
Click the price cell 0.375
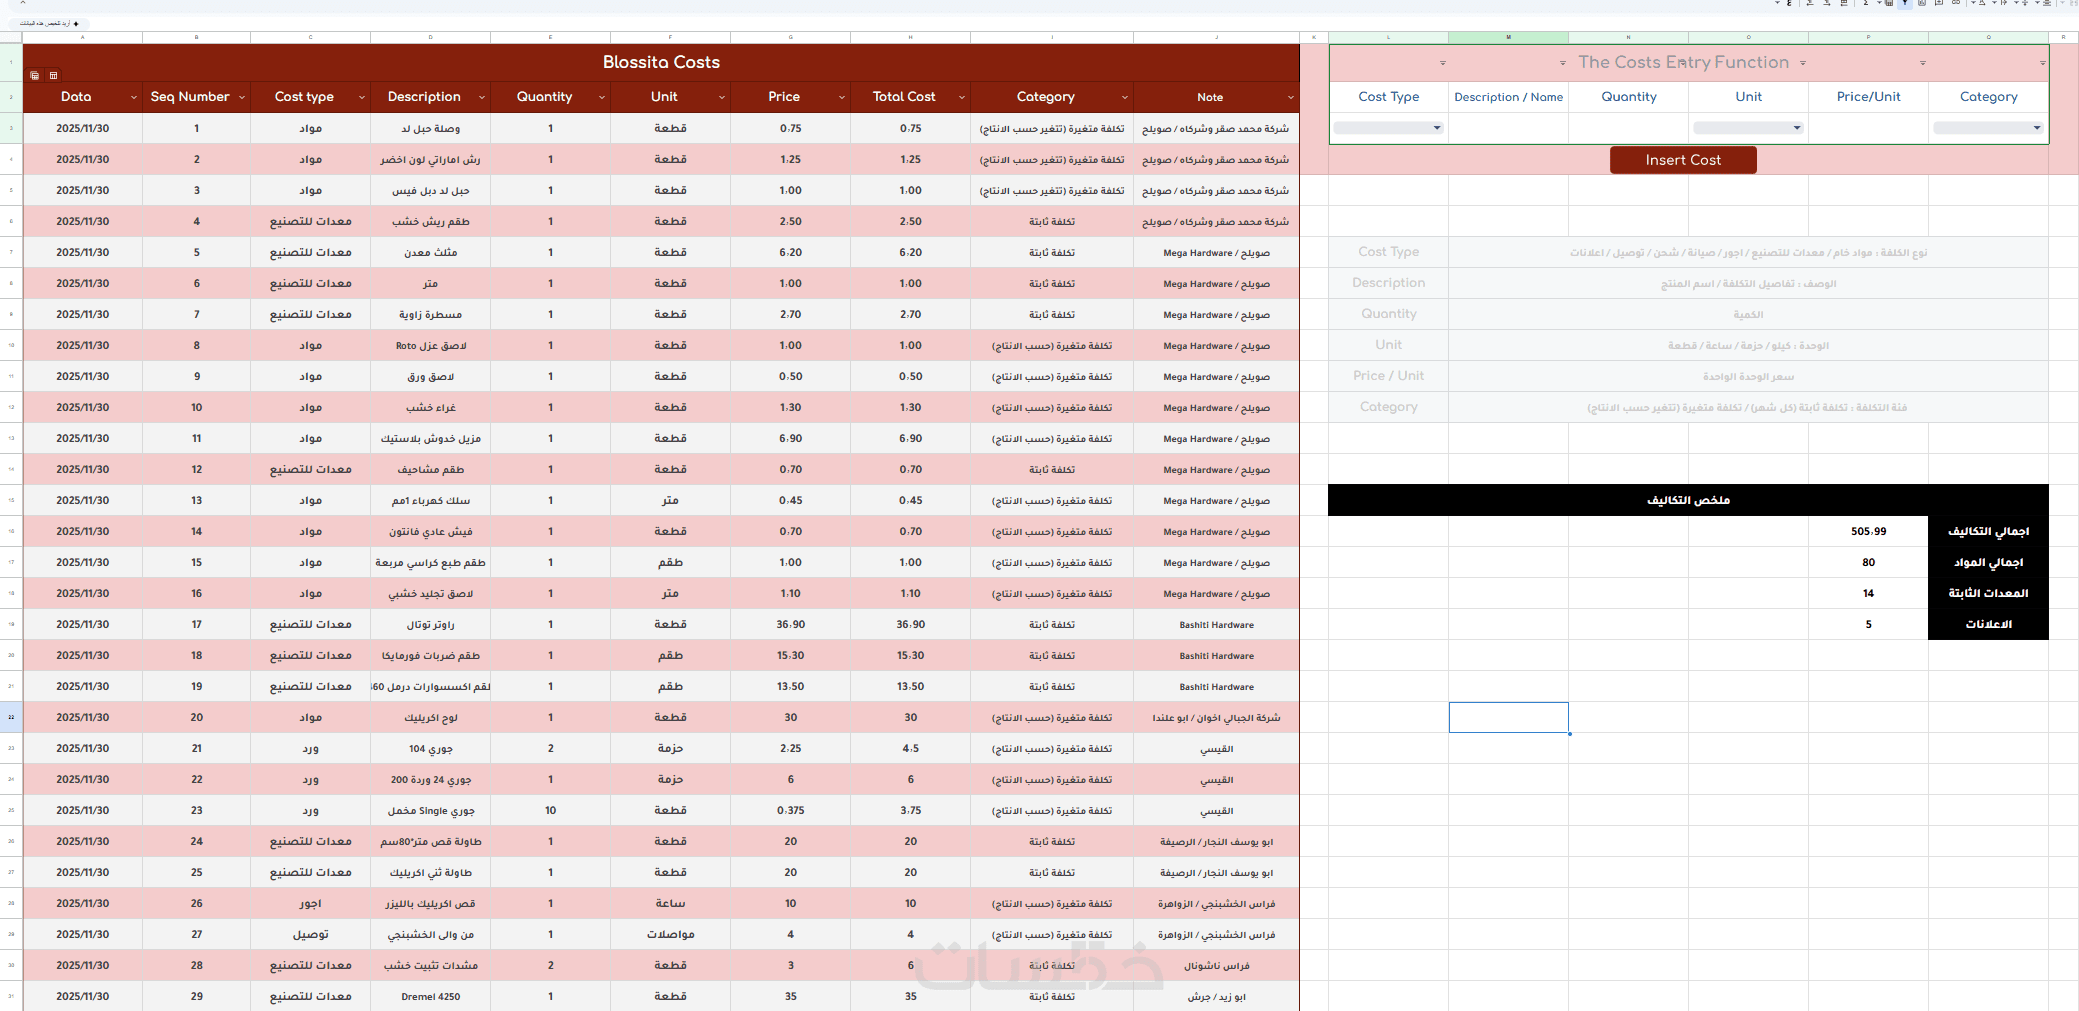(790, 810)
